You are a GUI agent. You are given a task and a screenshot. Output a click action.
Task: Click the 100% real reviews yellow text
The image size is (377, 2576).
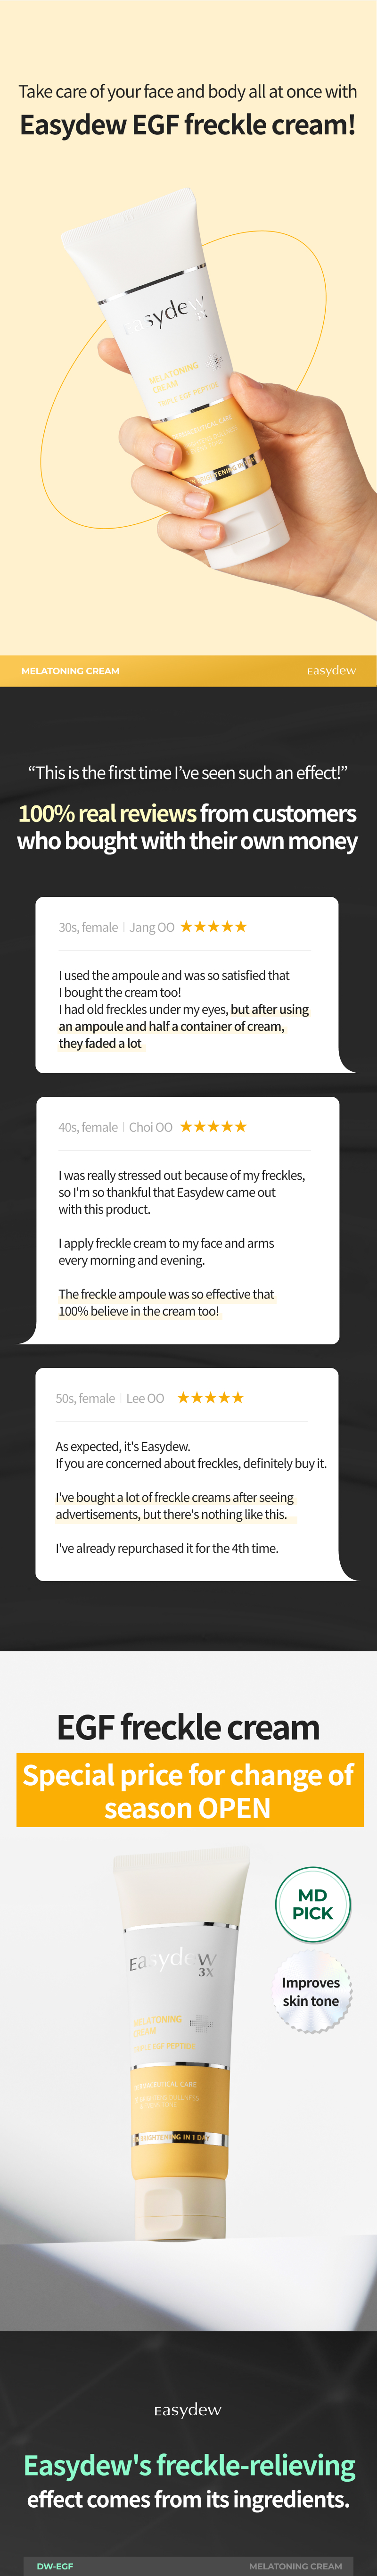(x=107, y=813)
